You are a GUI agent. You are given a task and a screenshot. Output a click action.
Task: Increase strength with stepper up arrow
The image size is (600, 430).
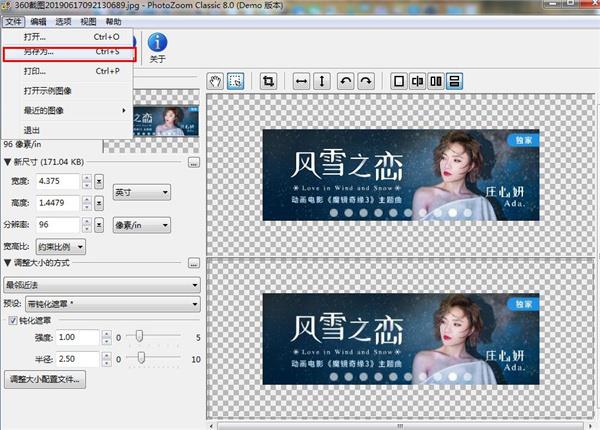click(107, 334)
